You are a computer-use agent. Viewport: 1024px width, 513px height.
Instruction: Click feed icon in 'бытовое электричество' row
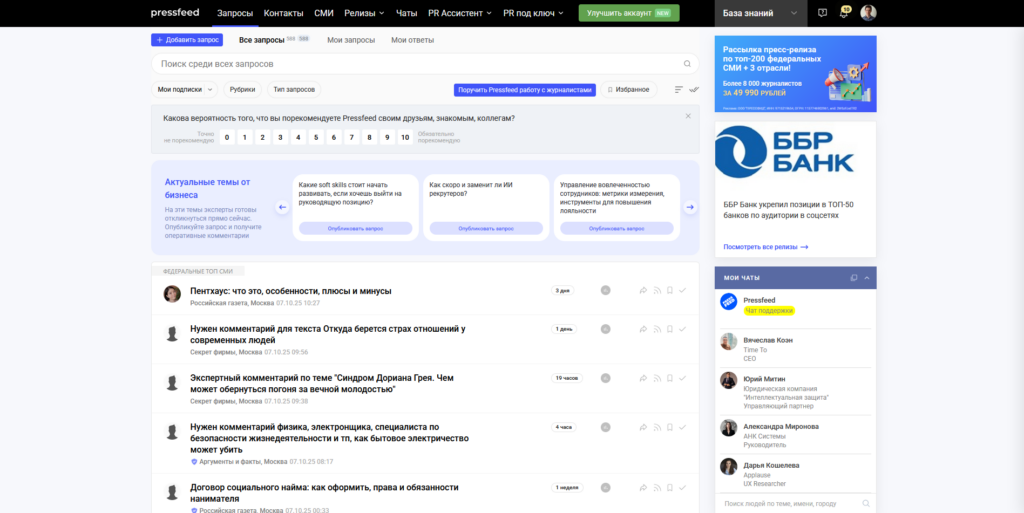[x=657, y=428]
